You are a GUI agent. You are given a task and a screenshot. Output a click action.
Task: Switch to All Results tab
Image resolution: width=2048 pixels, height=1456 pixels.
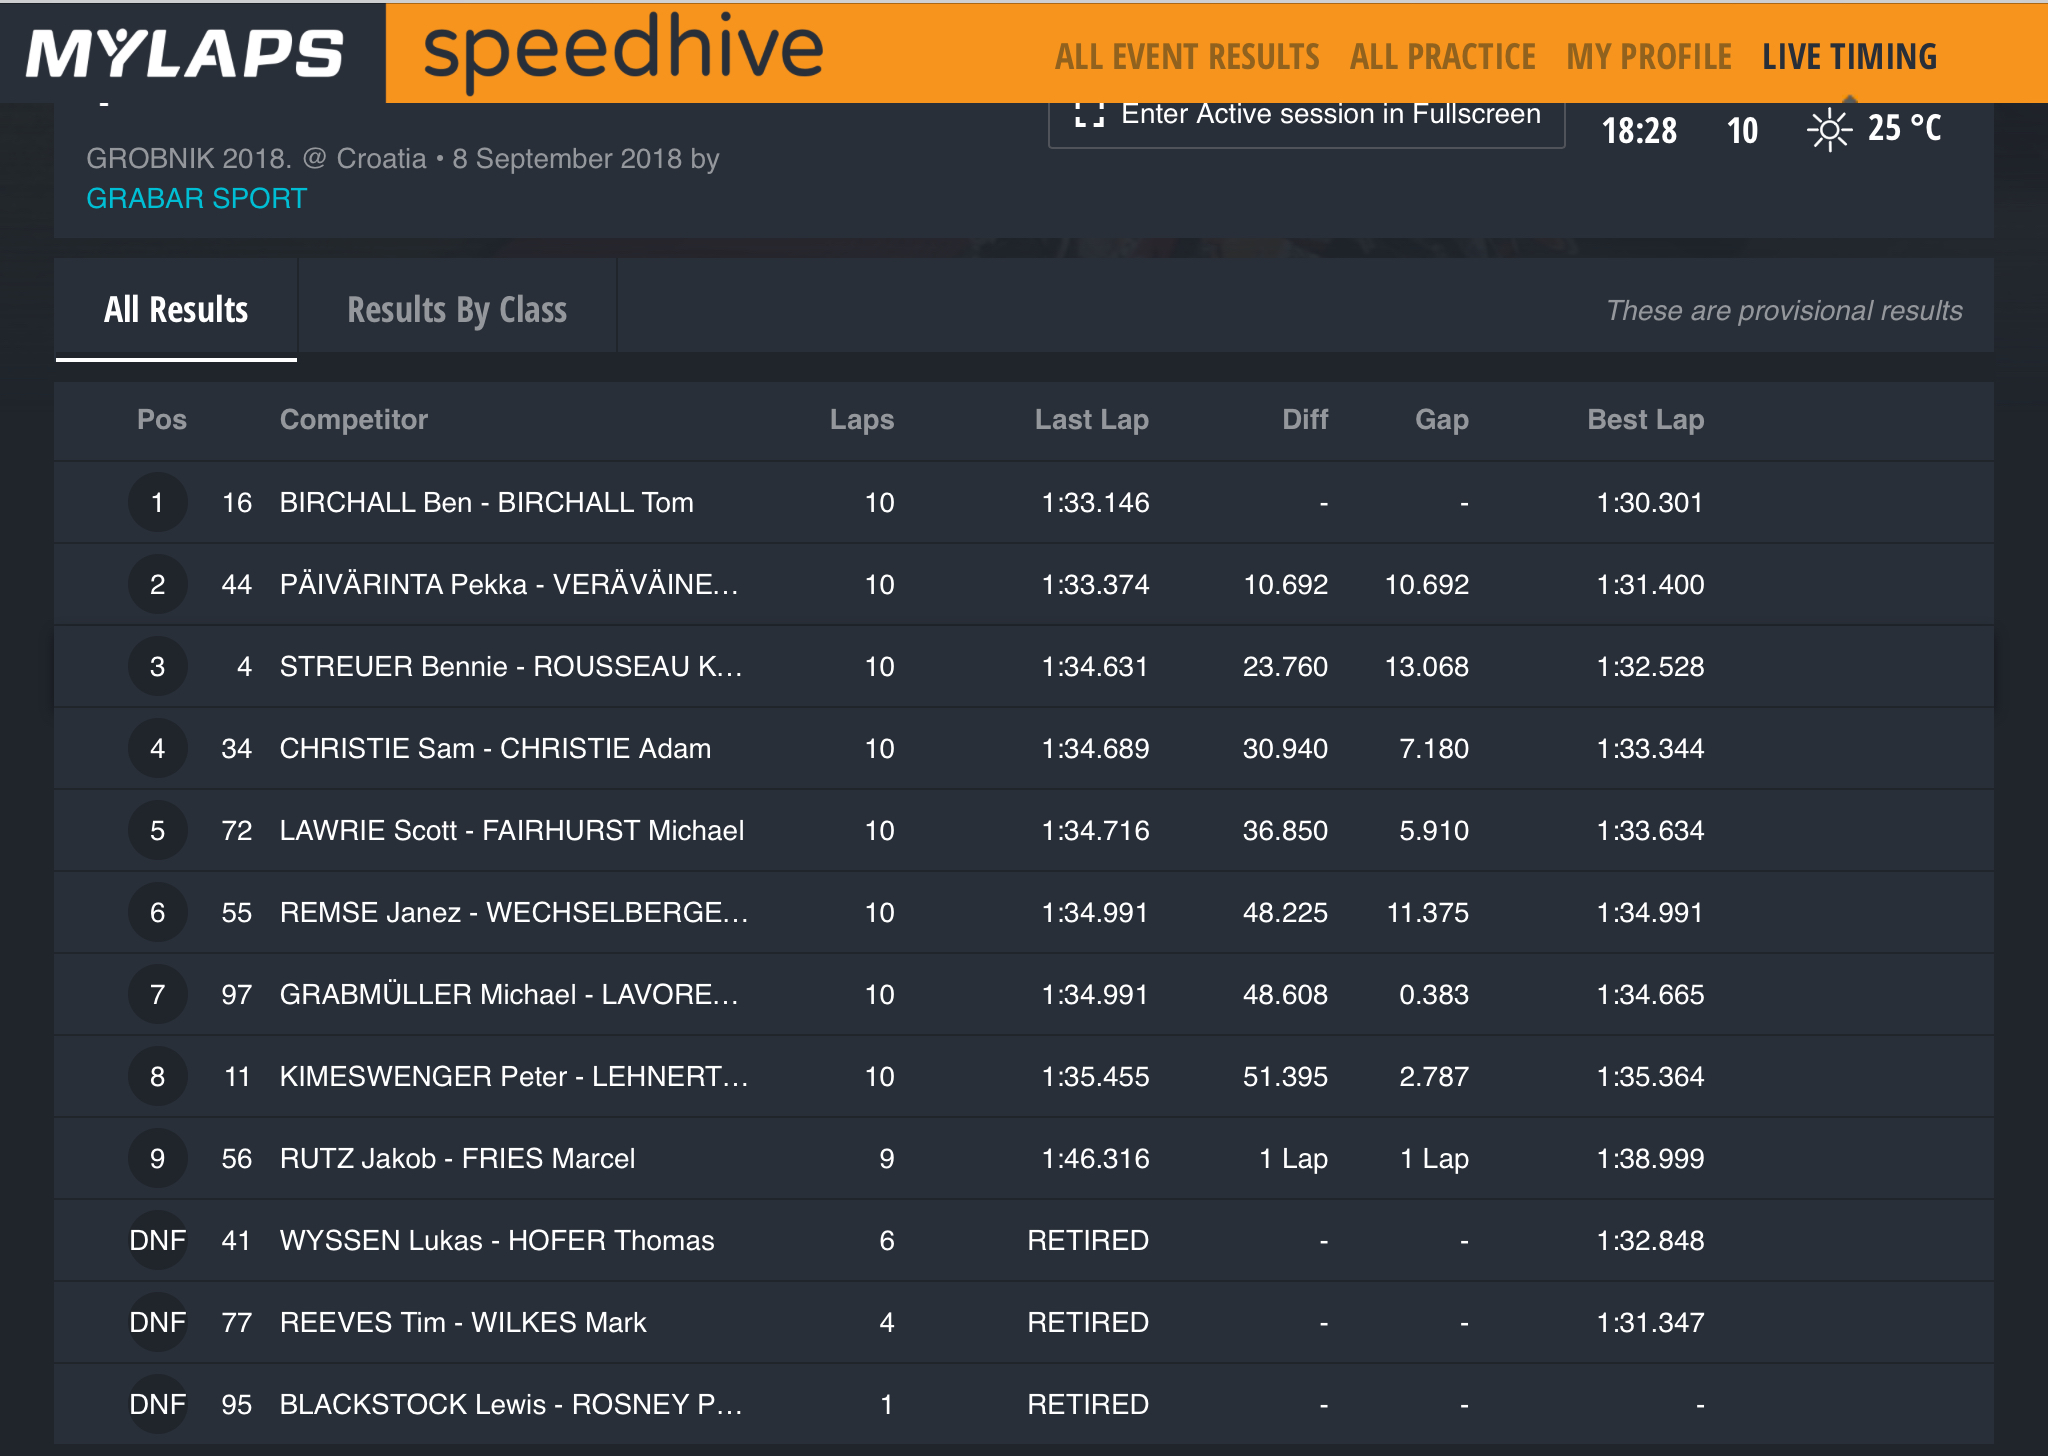[x=176, y=309]
